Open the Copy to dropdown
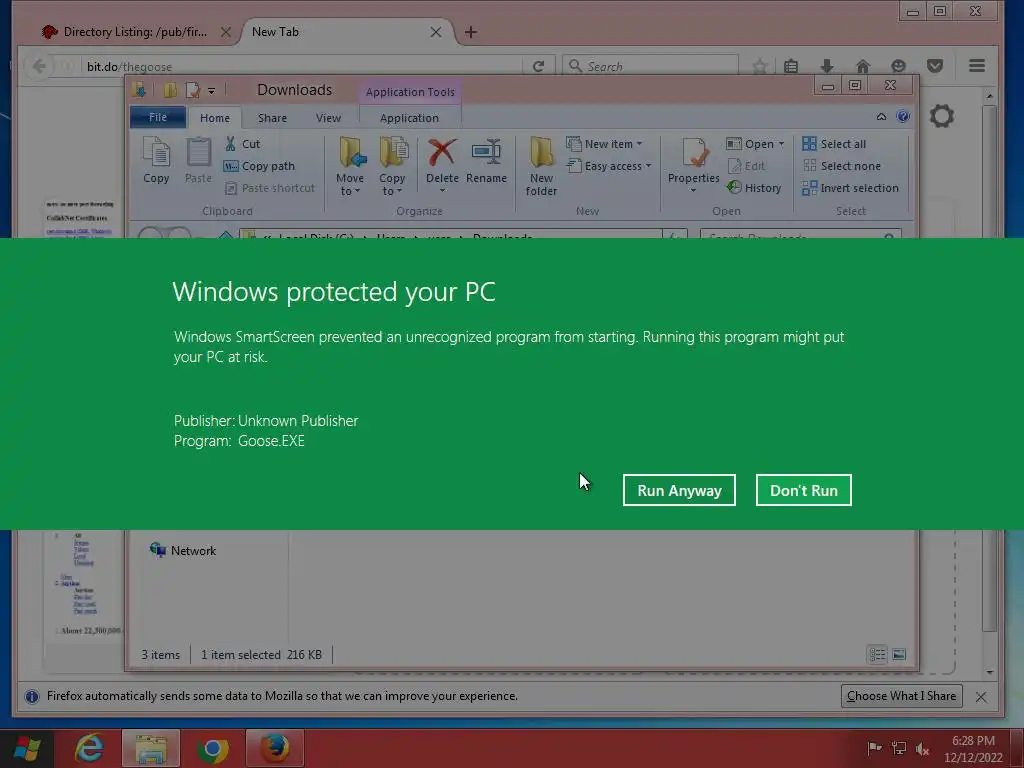The height and width of the screenshot is (768, 1024). click(x=392, y=166)
